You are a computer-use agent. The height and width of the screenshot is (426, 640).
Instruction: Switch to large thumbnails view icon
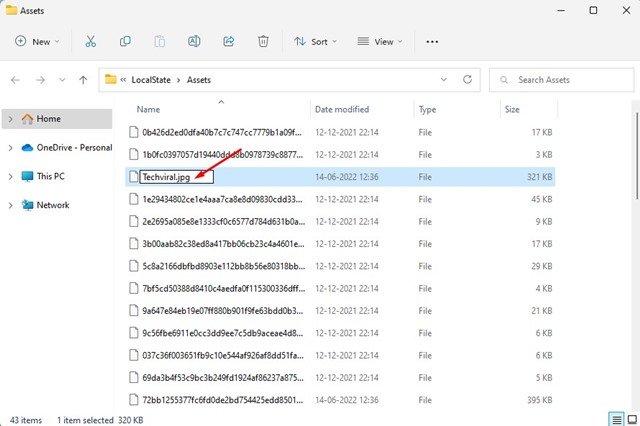632,419
